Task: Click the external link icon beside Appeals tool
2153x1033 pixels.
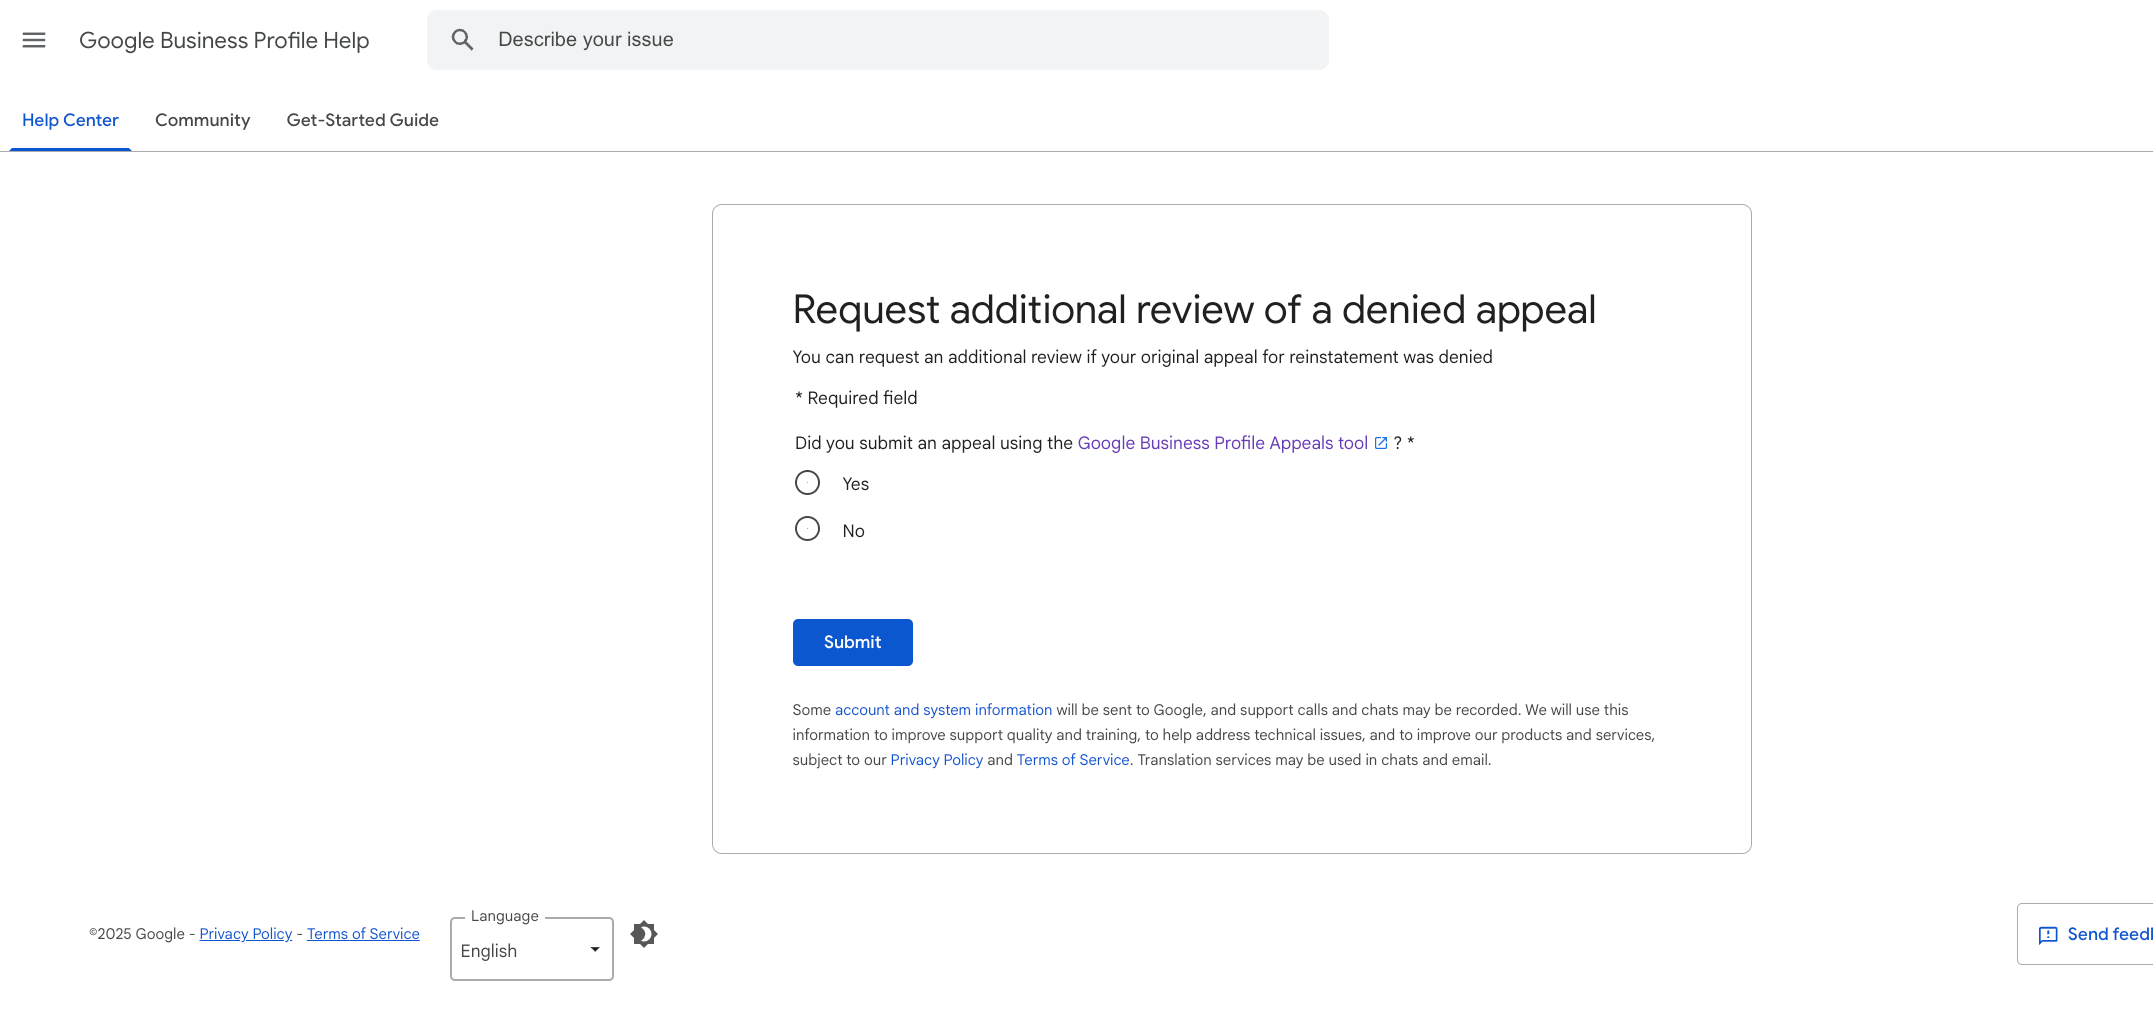Action: point(1381,443)
